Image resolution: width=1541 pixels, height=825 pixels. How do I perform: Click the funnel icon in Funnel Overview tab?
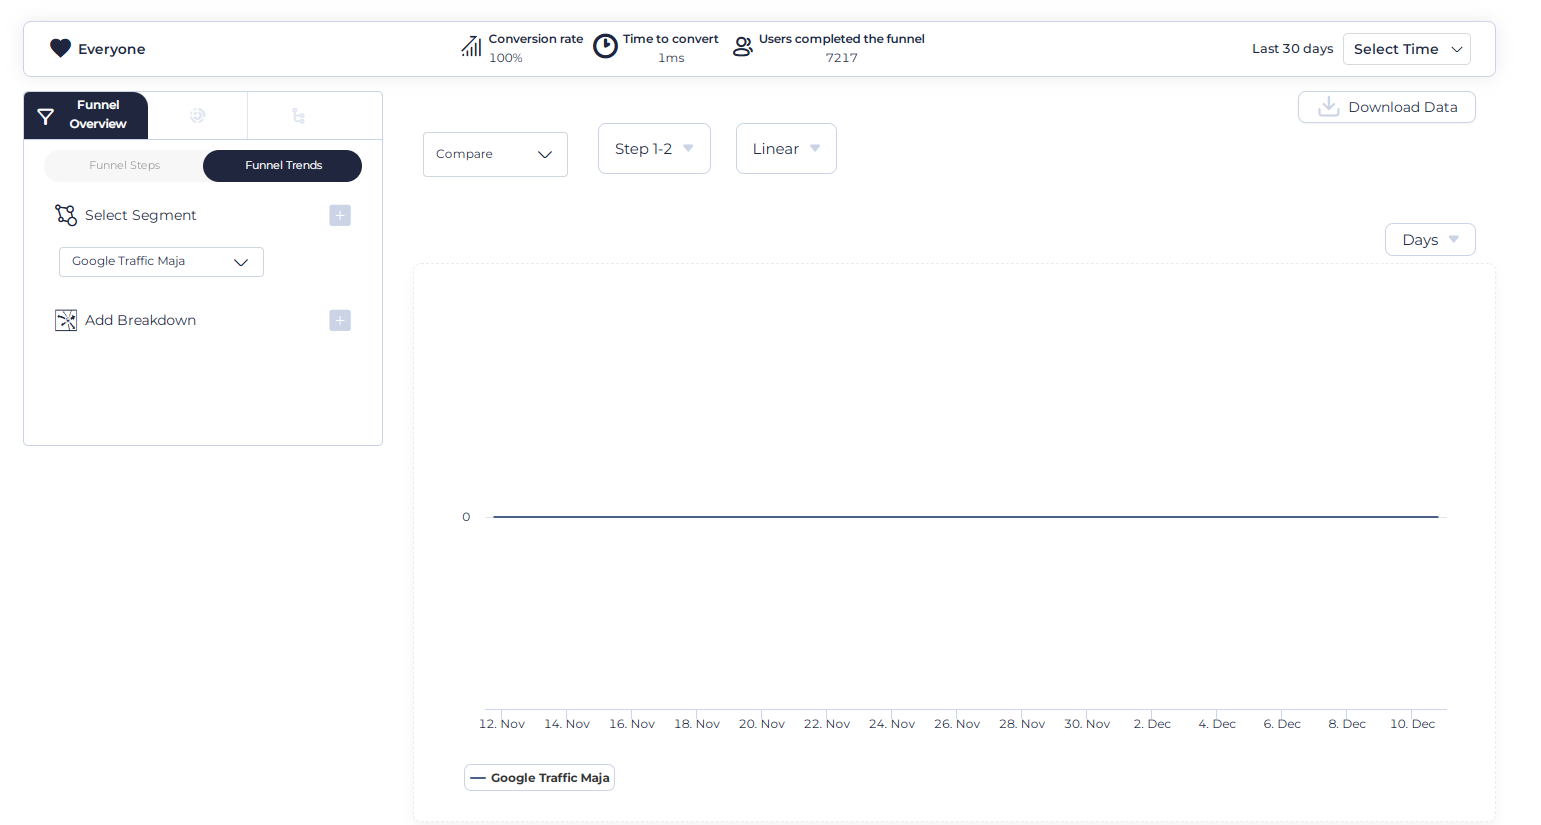click(x=46, y=117)
